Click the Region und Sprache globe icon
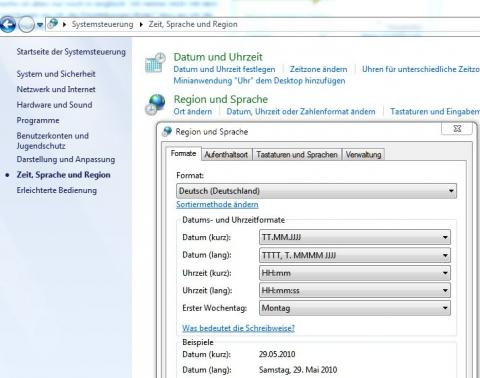 [x=155, y=104]
